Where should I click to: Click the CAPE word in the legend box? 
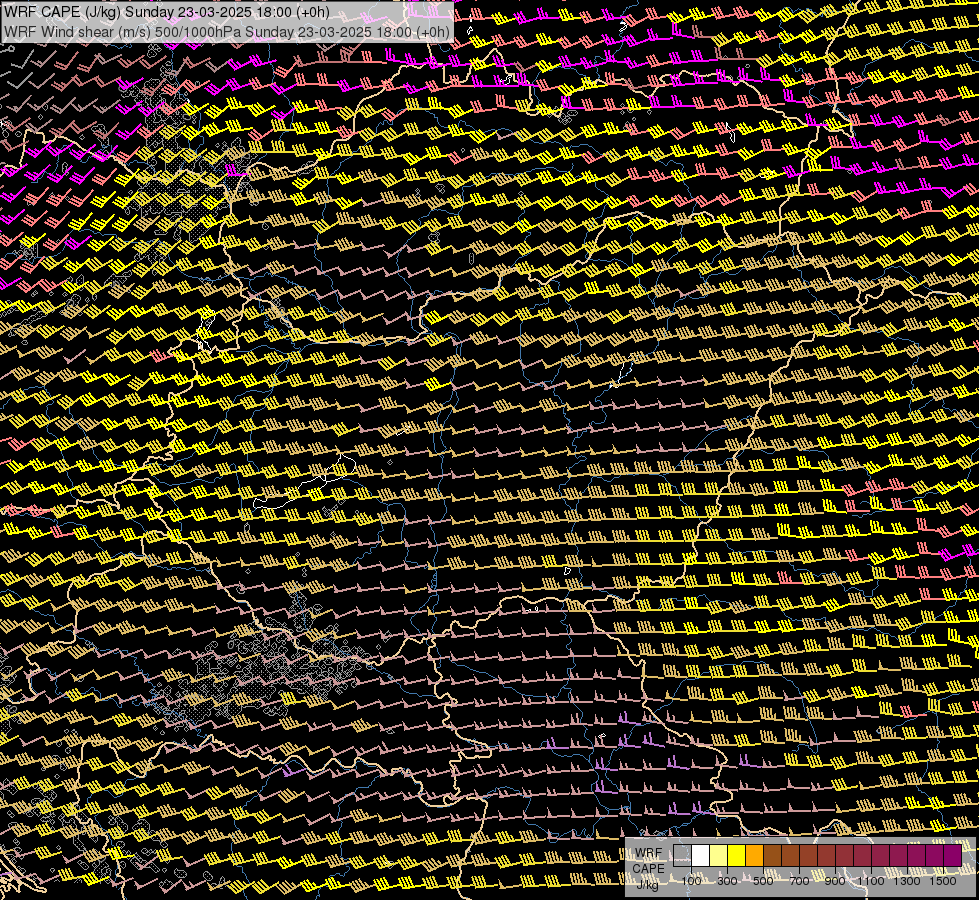pos(649,868)
